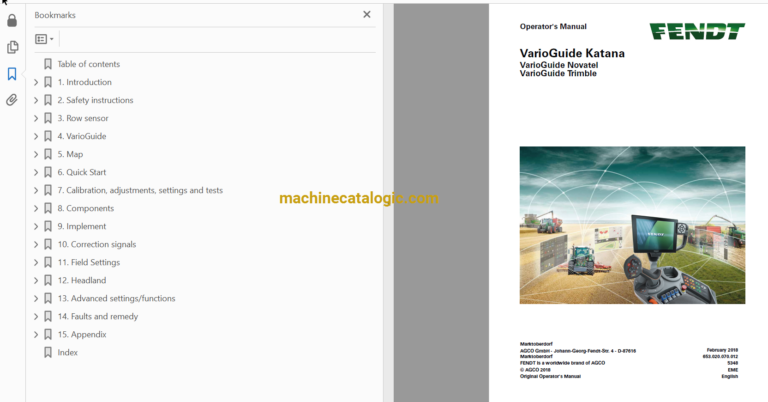Expand the 11. Field Settings bookmark

pos(36,262)
